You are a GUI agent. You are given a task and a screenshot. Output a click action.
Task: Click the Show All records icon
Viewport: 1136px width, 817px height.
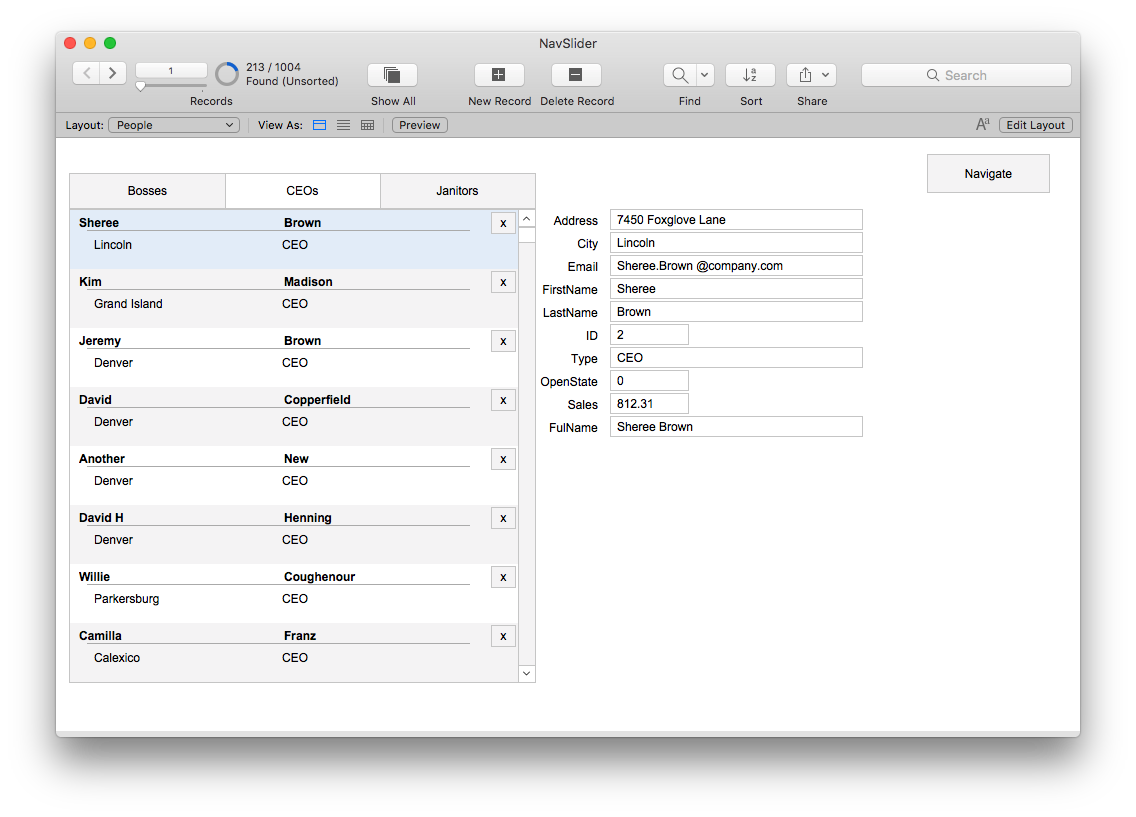393,75
